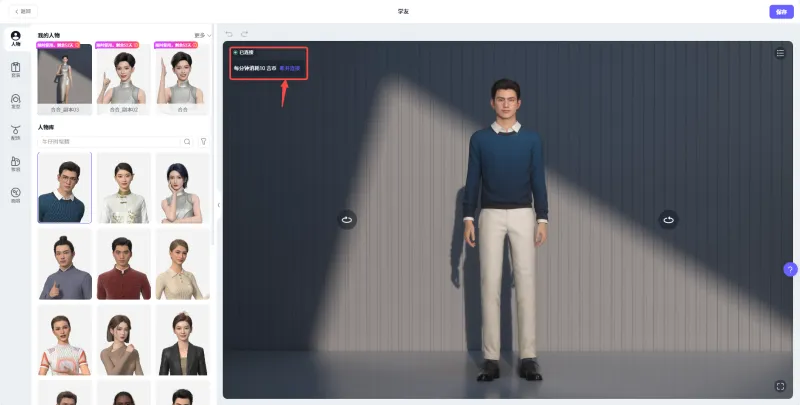The width and height of the screenshot is (800, 405).
Task: Open the purple help question-mark button
Action: (790, 269)
